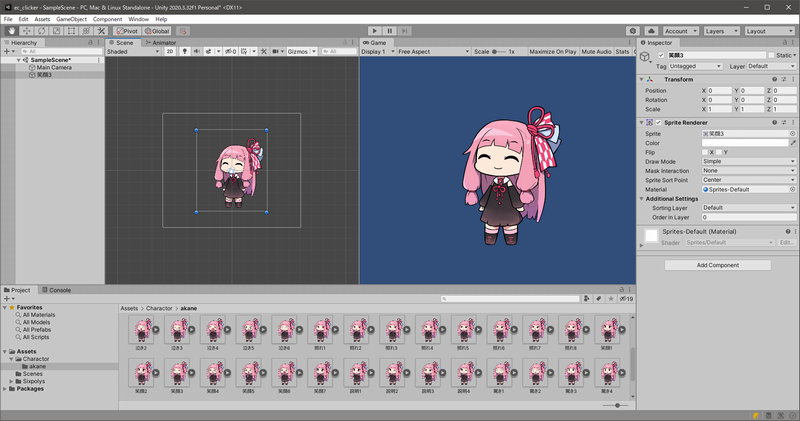Open the custom editor tools button

[x=101, y=31]
